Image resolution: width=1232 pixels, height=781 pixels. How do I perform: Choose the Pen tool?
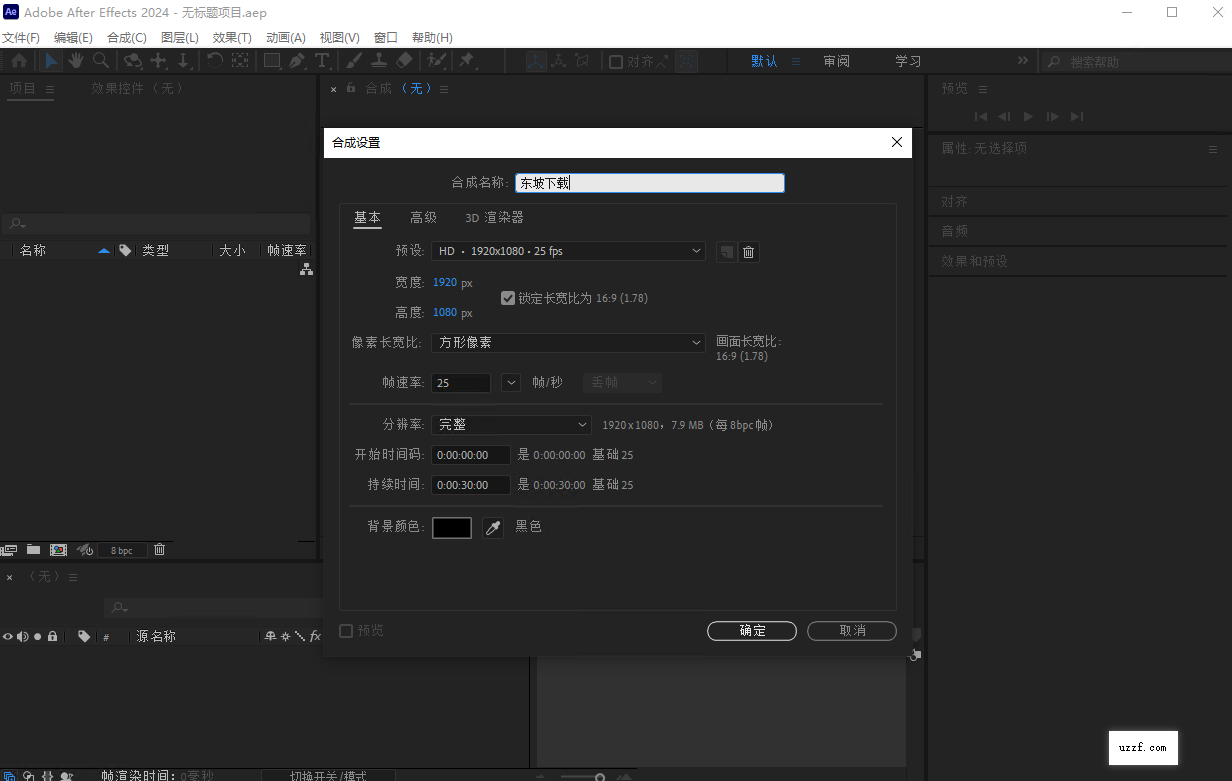(297, 60)
